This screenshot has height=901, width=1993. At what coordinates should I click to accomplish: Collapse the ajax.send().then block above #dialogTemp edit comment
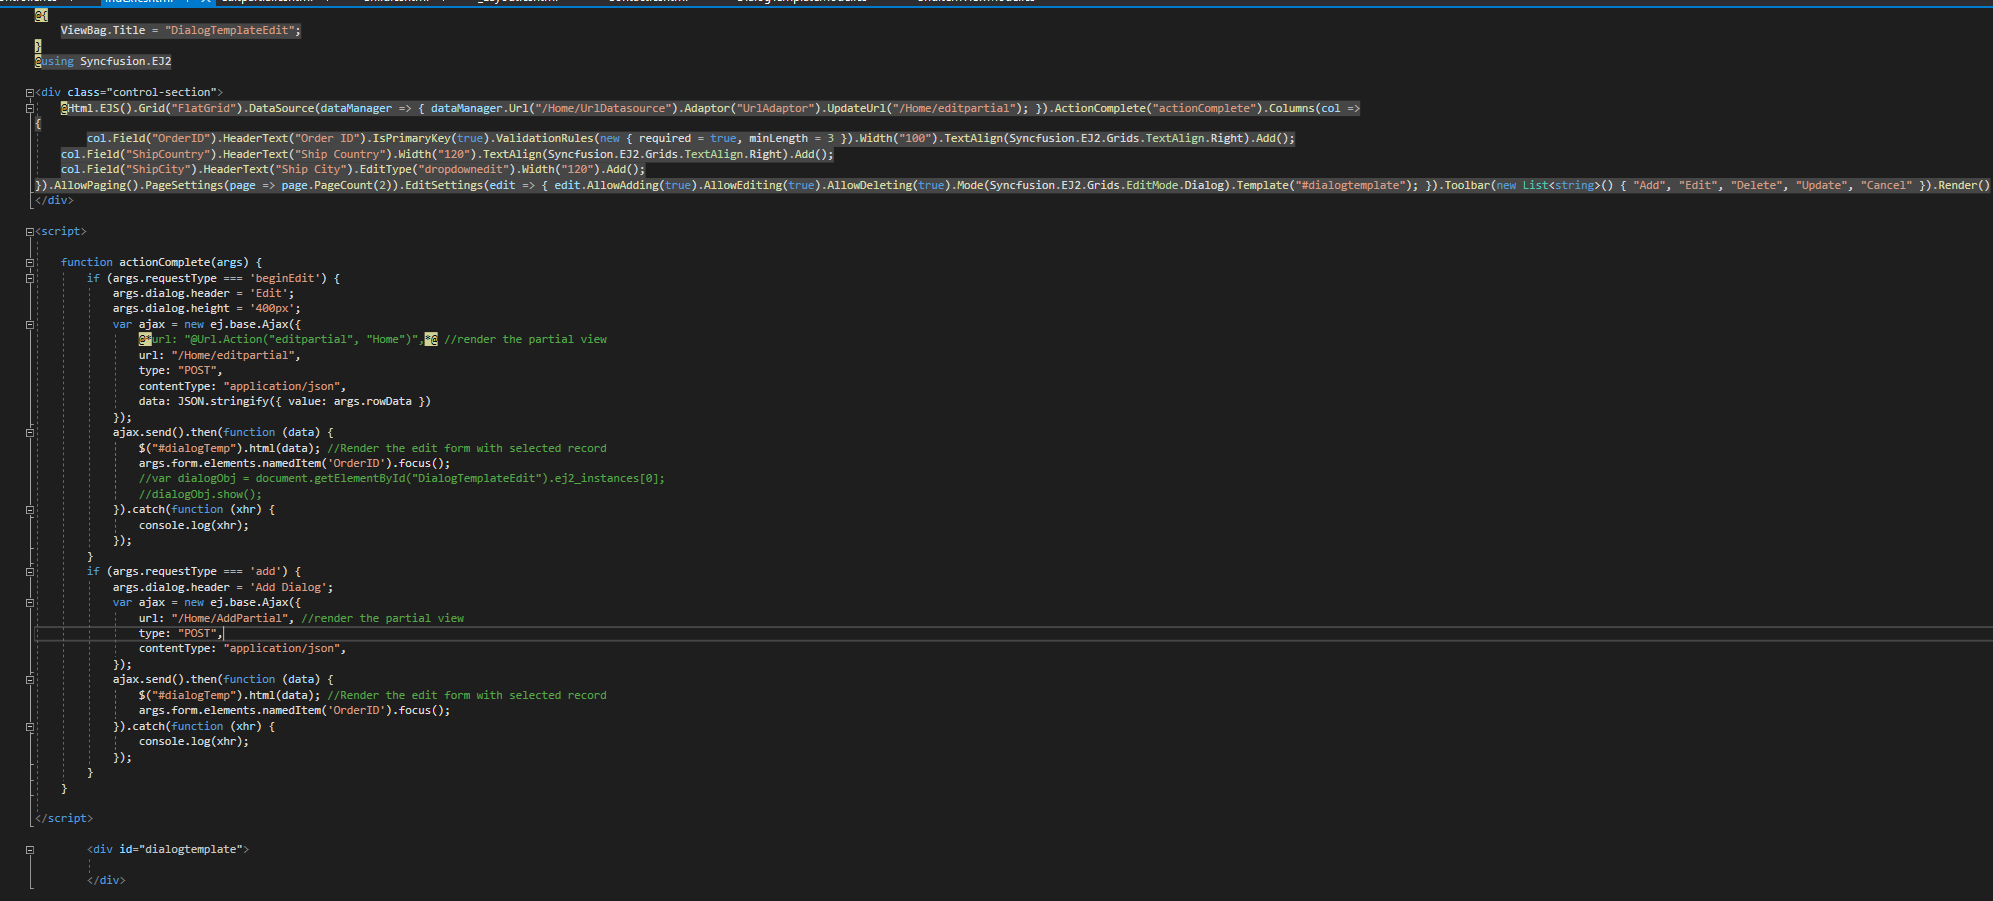30,432
